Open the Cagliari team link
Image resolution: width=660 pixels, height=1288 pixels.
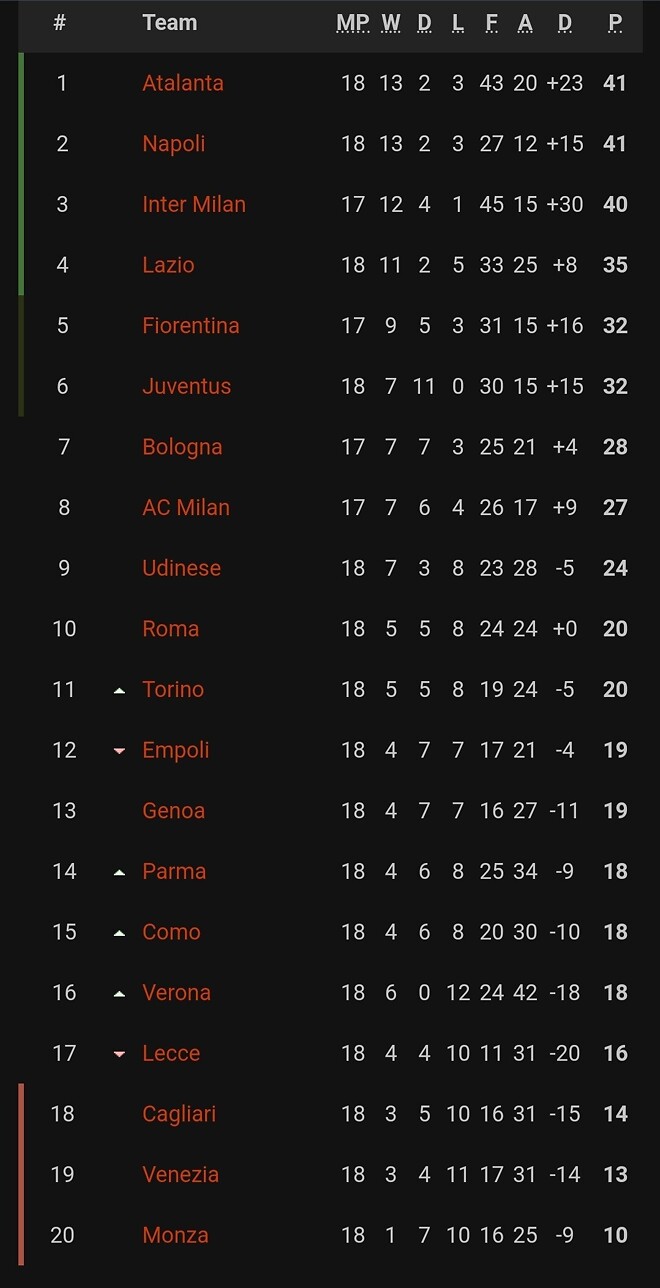(x=179, y=1114)
